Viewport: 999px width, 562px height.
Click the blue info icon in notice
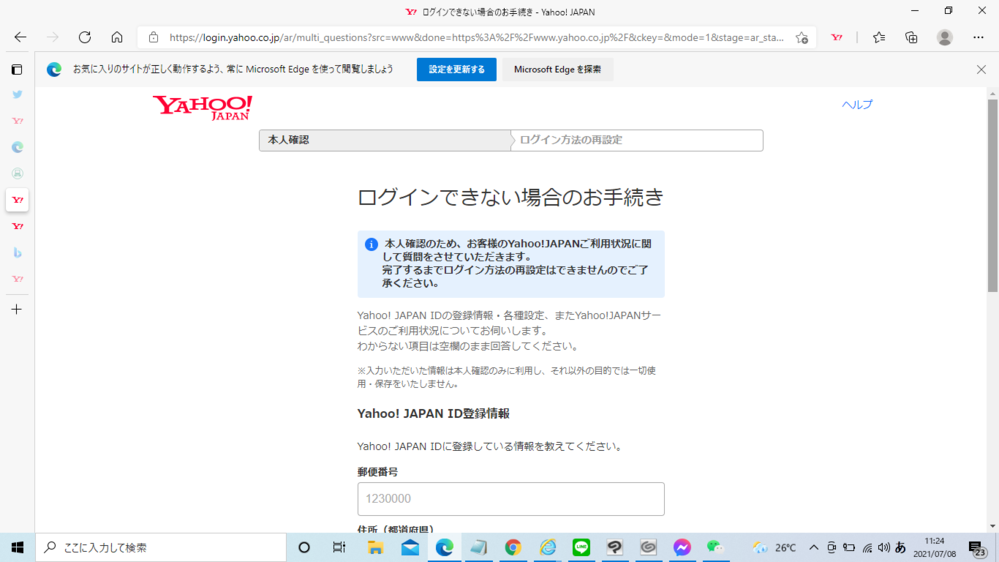coord(371,245)
